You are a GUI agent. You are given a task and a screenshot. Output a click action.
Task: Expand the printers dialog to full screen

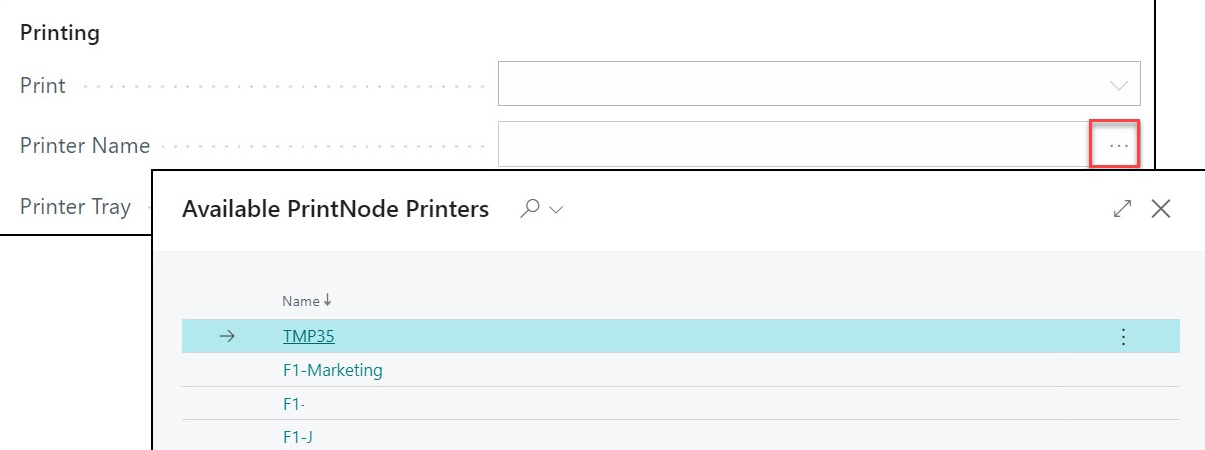pos(1122,208)
